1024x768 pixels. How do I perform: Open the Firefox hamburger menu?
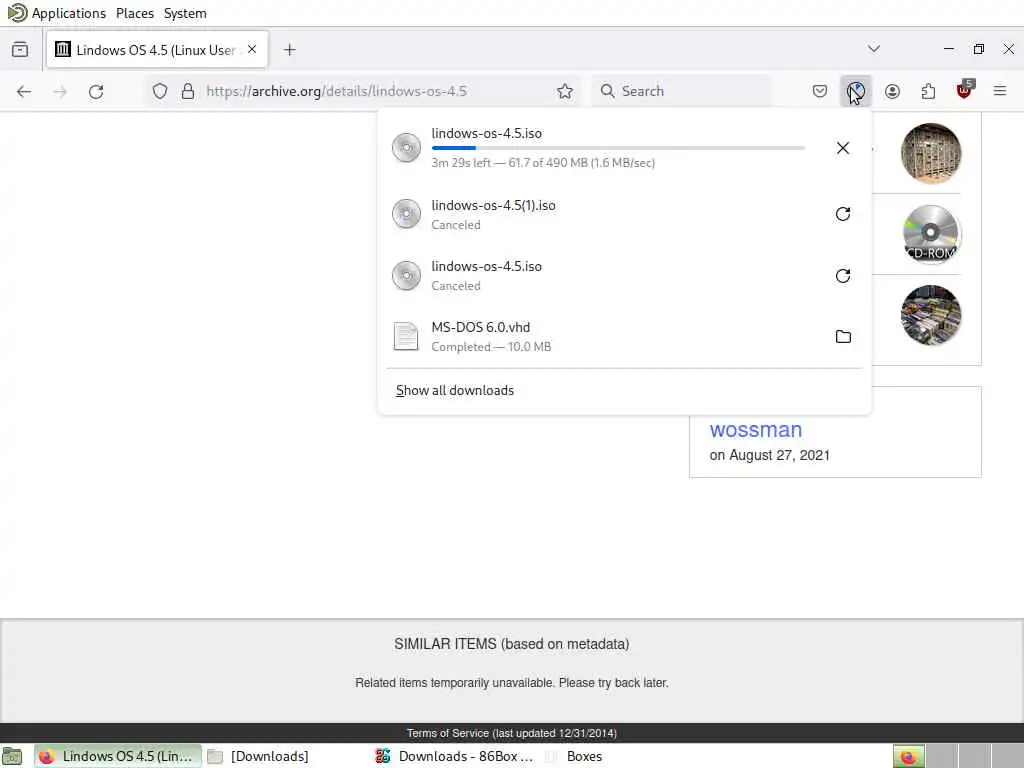tap(1000, 91)
